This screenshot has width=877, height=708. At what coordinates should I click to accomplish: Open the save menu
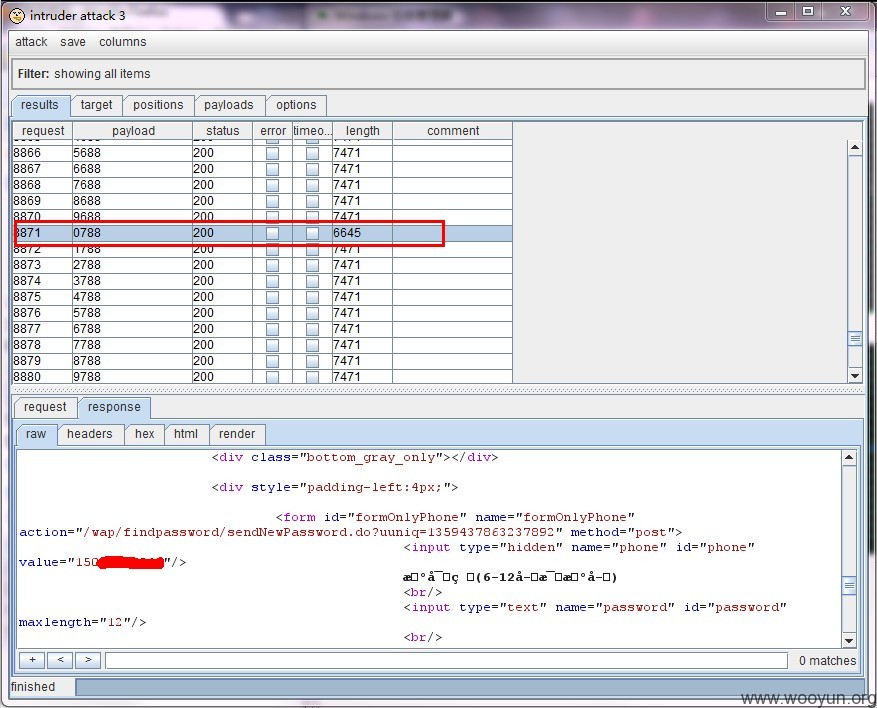tap(73, 42)
